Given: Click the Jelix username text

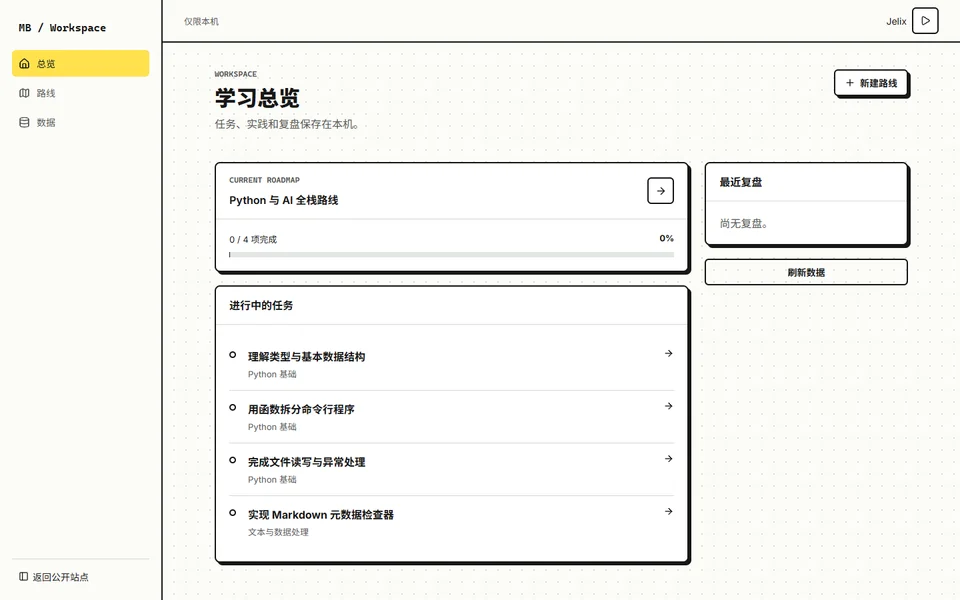Looking at the screenshot, I should [x=896, y=21].
